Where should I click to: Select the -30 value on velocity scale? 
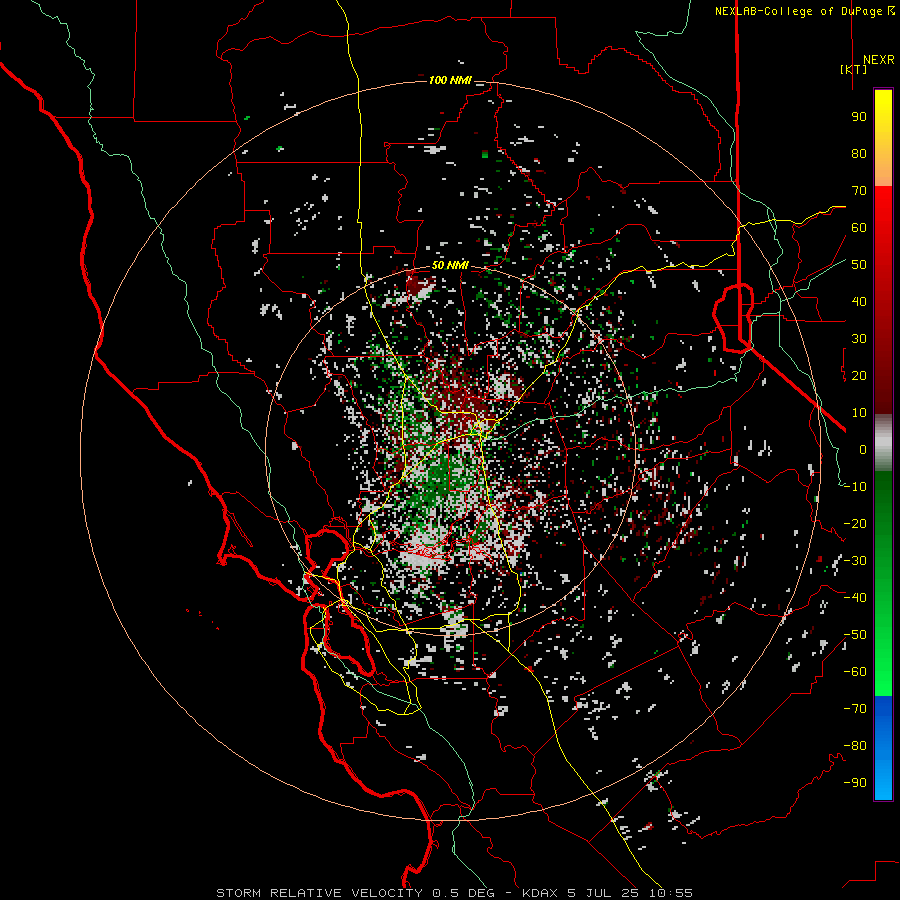(855, 561)
